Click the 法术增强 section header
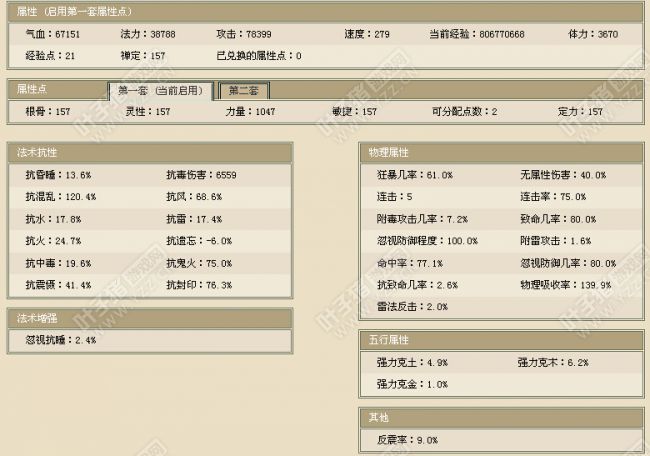The height and width of the screenshot is (456, 650). pyautogui.click(x=37, y=318)
